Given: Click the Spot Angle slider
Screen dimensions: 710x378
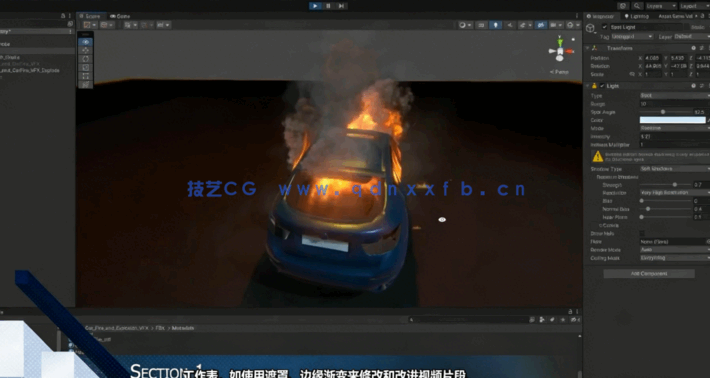Looking at the screenshot, I should click(665, 112).
